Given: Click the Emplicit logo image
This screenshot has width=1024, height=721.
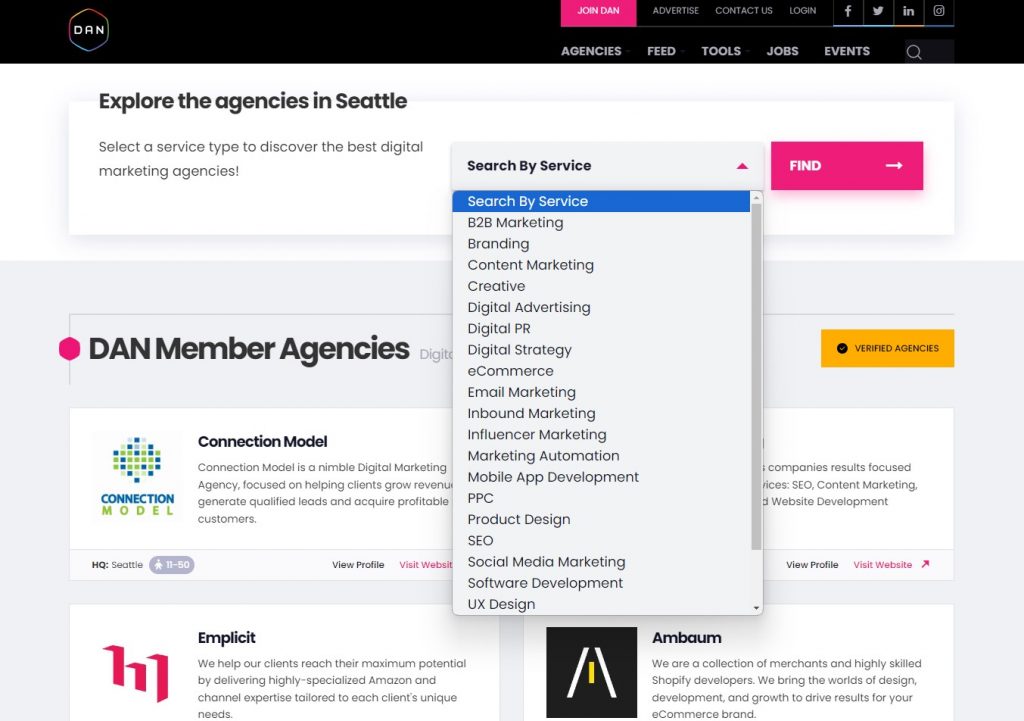Looking at the screenshot, I should (136, 672).
